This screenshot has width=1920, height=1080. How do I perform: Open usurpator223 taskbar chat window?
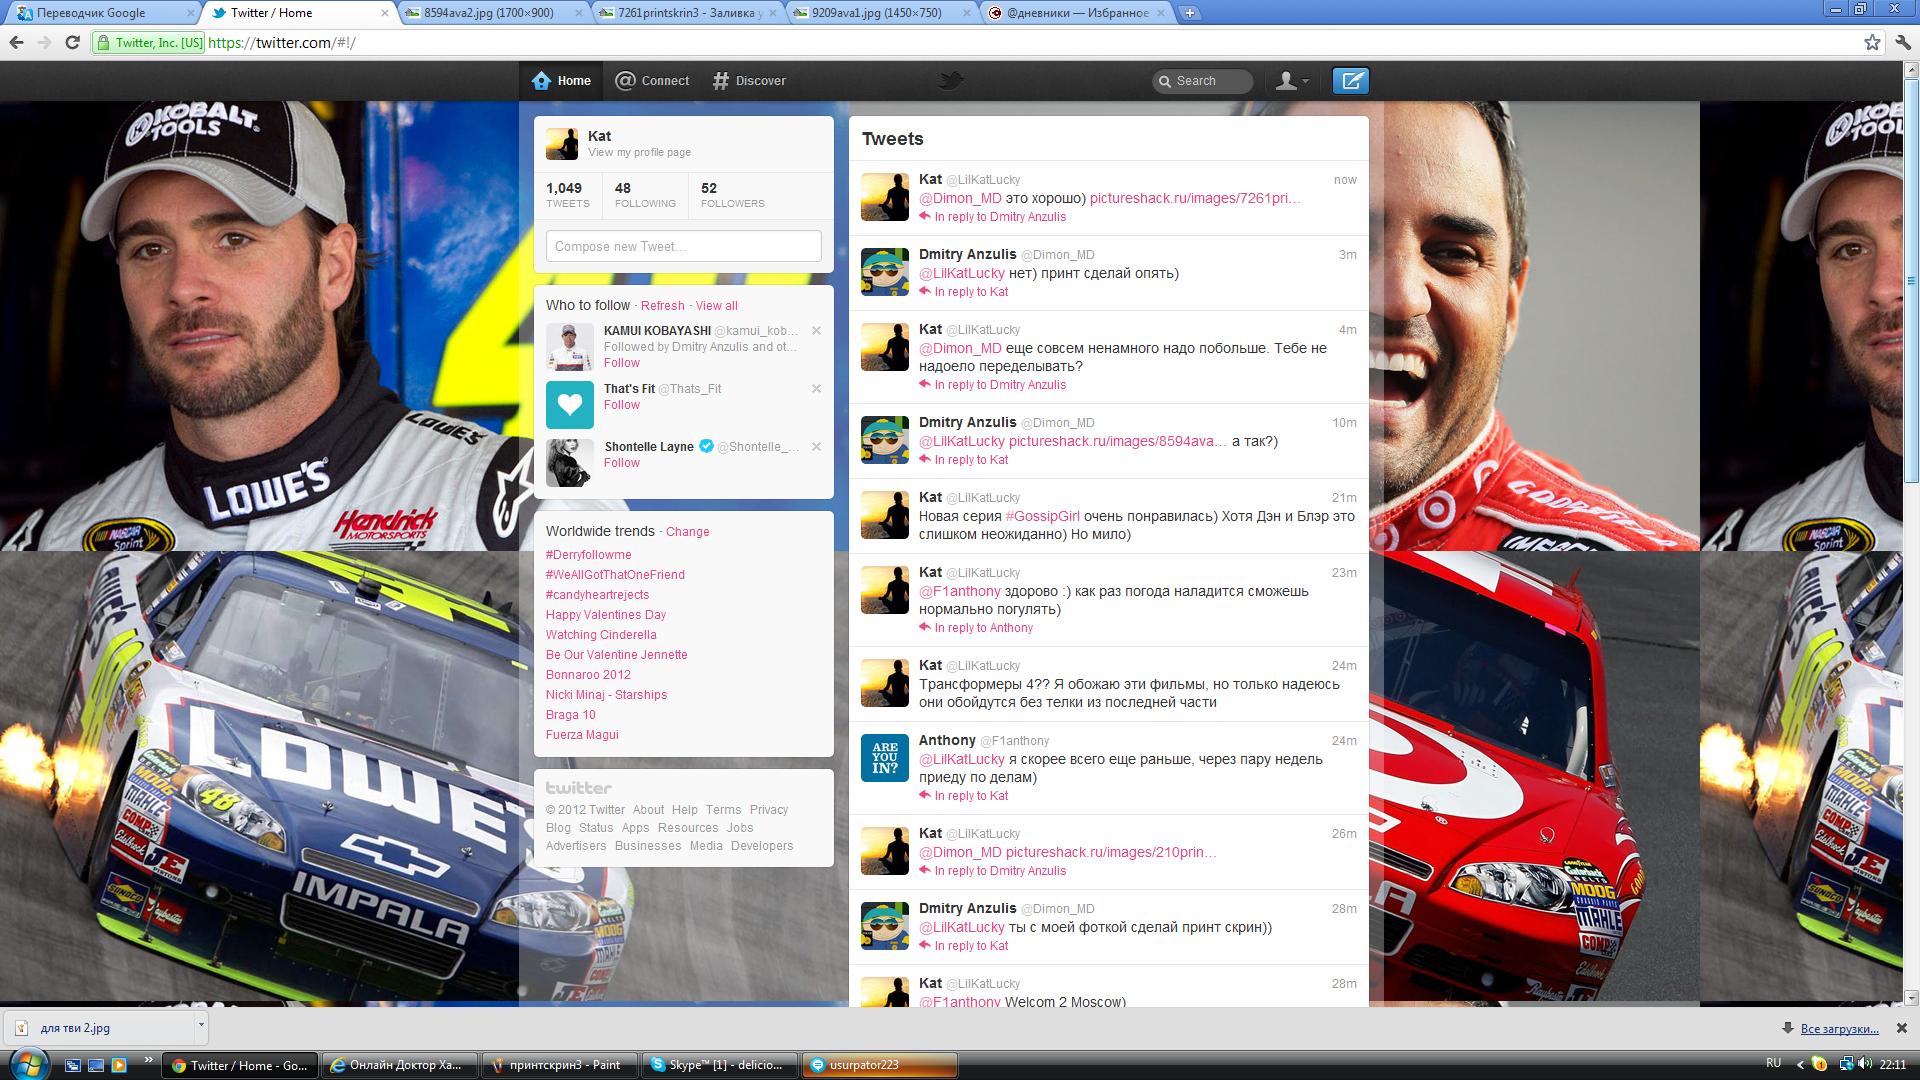click(x=880, y=1065)
